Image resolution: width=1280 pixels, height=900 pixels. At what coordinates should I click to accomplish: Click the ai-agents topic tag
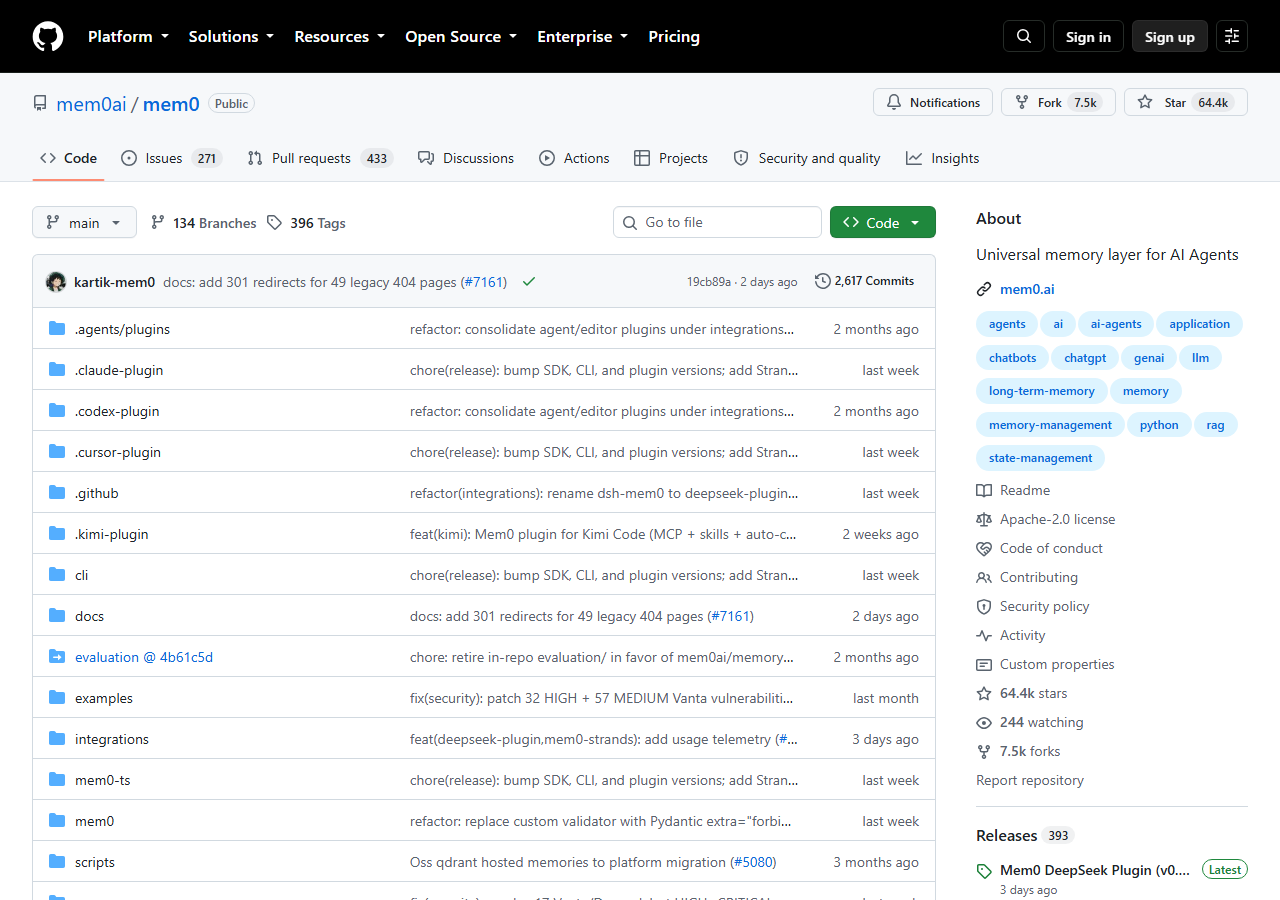pyautogui.click(x=1116, y=324)
